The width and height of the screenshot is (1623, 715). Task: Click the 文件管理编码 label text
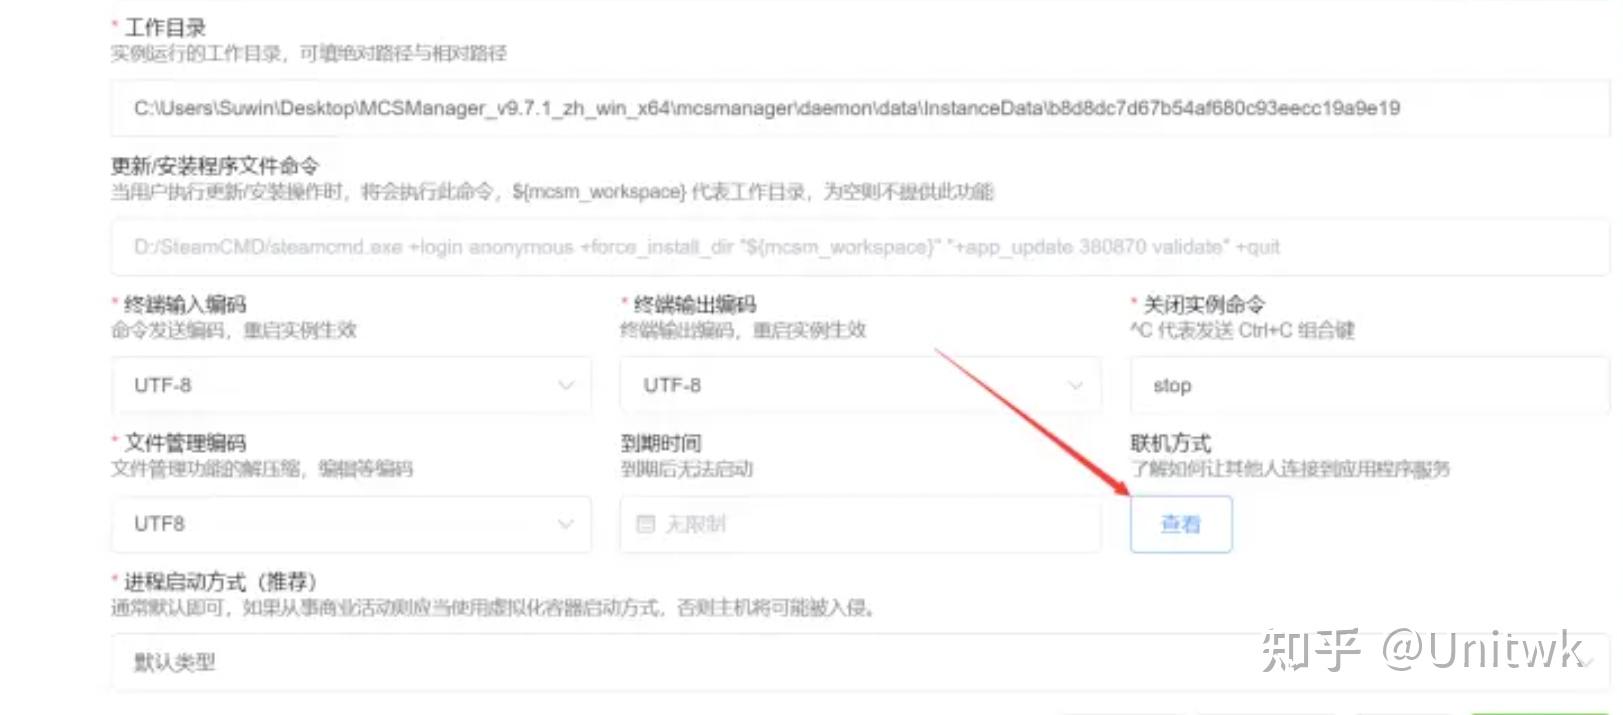click(x=185, y=443)
